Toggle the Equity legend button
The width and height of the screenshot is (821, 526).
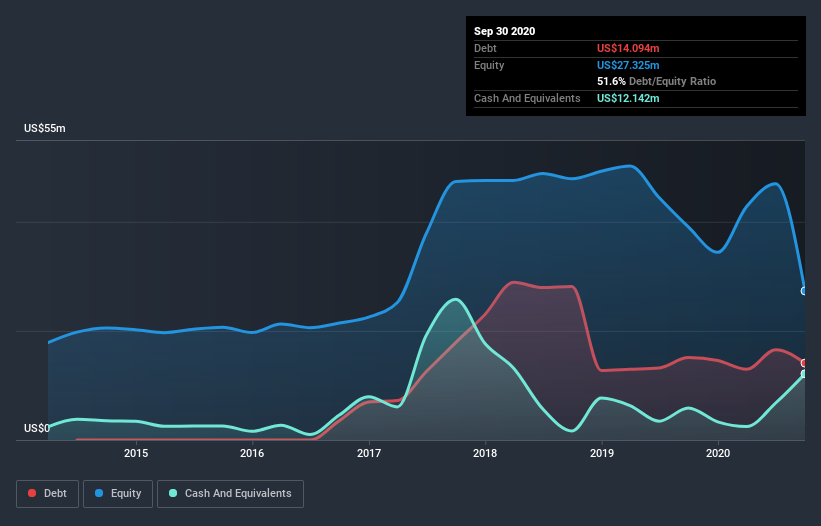click(x=118, y=494)
